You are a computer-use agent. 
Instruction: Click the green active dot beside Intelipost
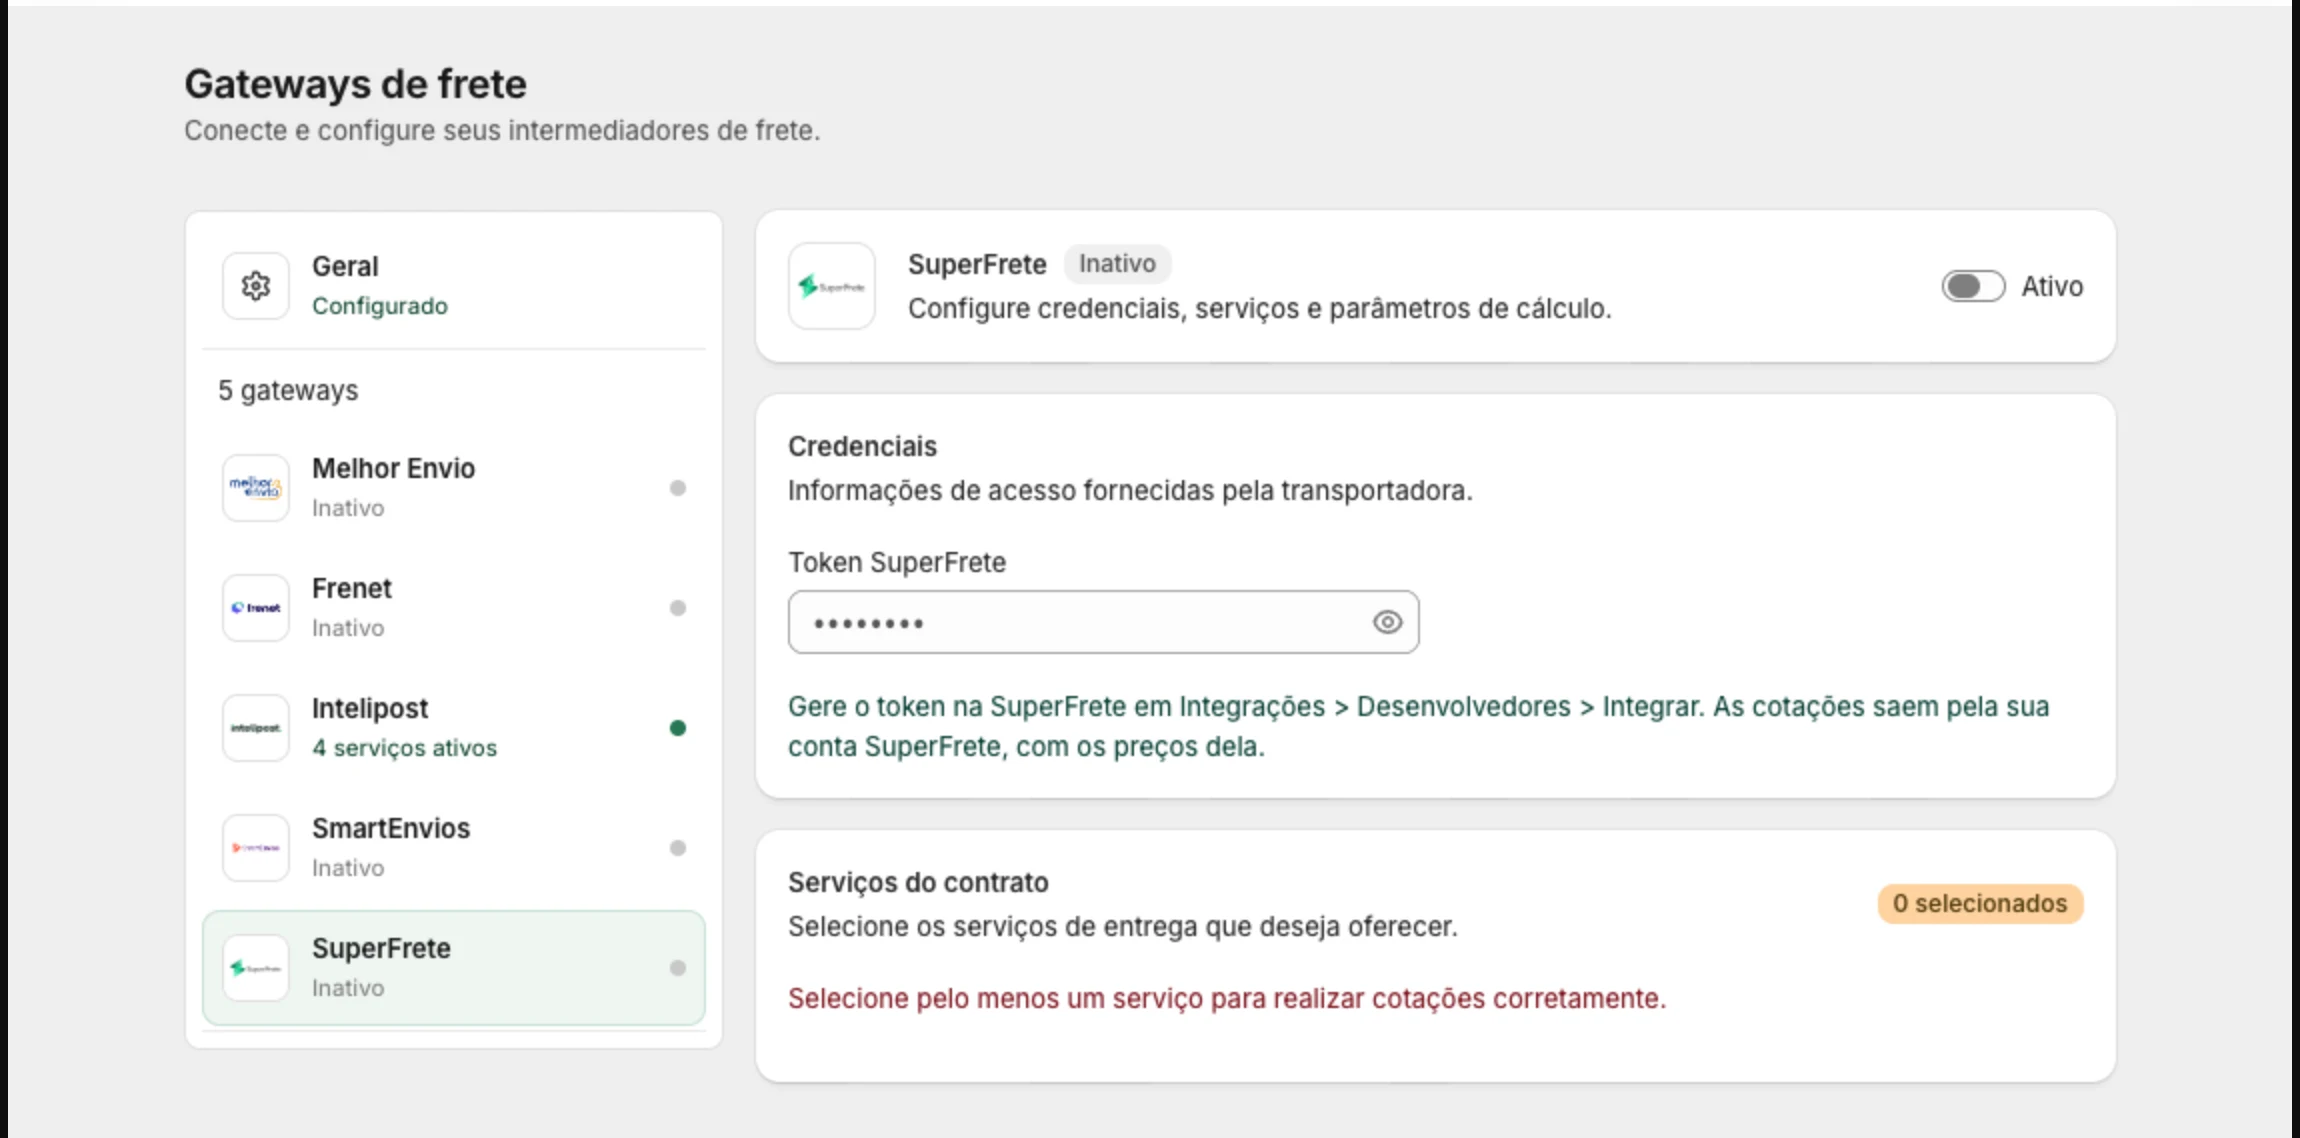pos(678,728)
